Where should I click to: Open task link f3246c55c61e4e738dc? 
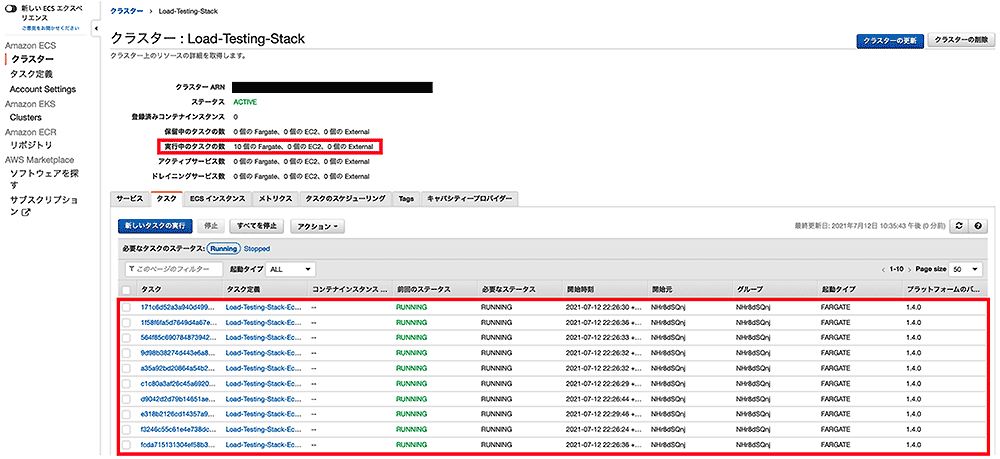point(179,430)
